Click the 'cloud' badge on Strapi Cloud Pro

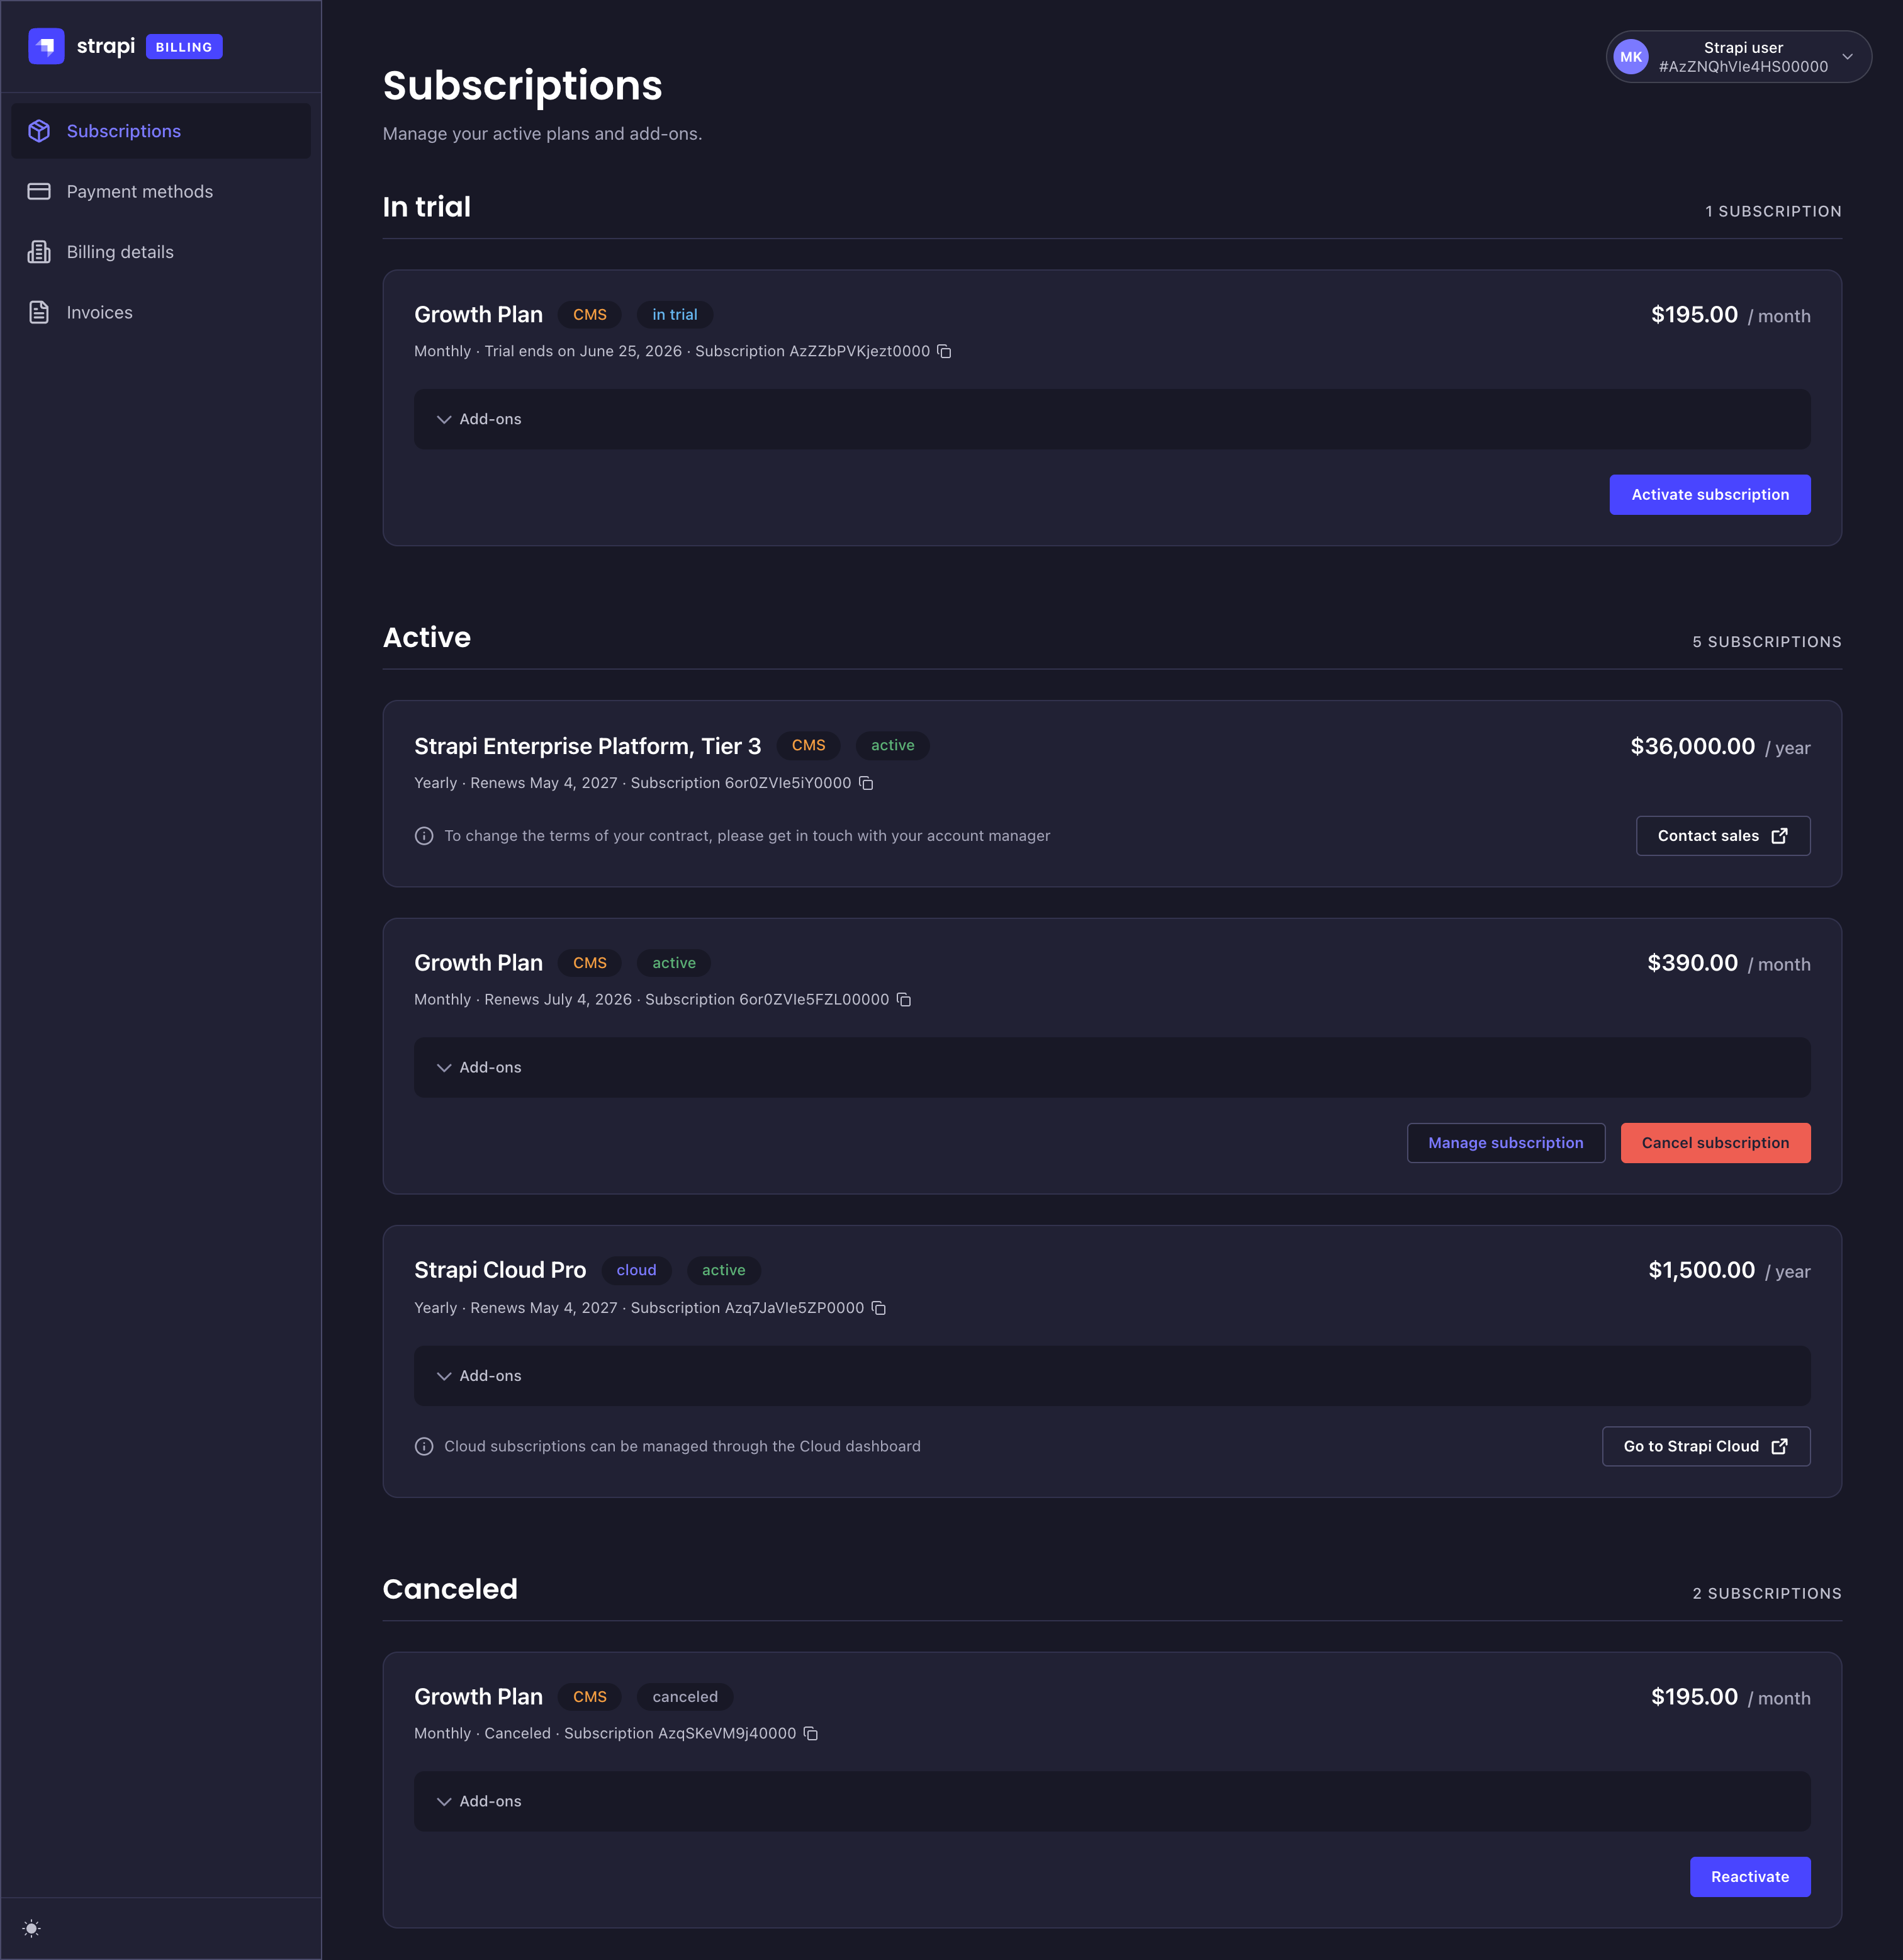pyautogui.click(x=636, y=1270)
